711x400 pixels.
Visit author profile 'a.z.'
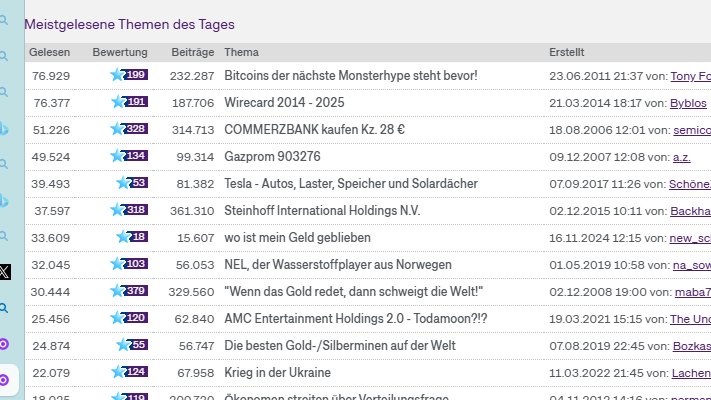[681, 157]
